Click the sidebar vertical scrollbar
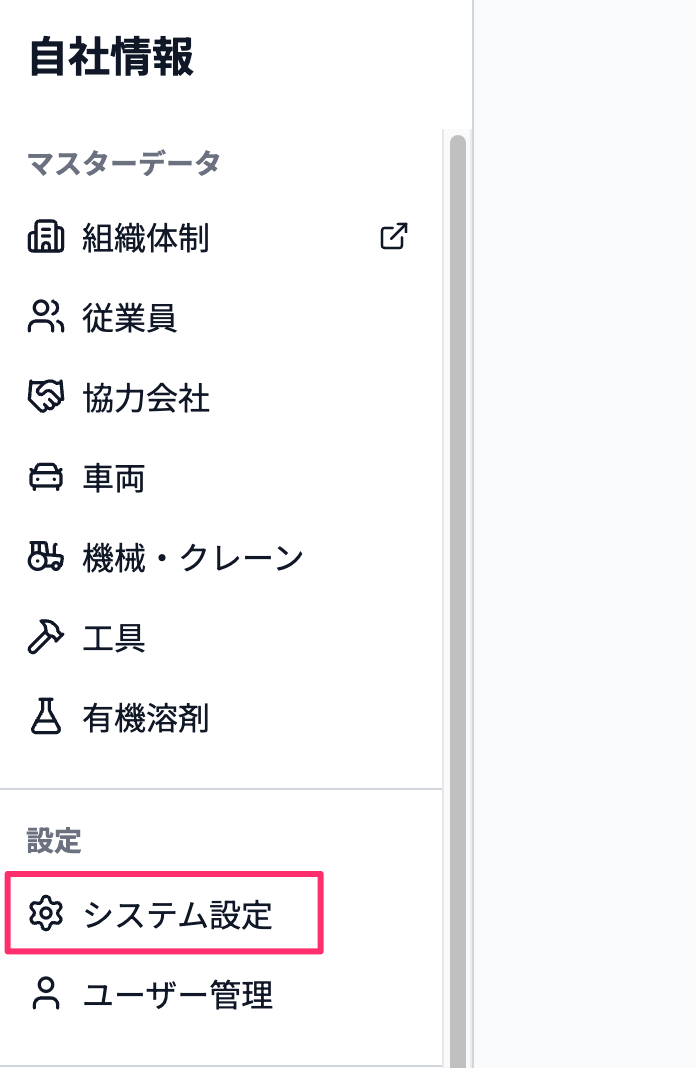696x1068 pixels. click(458, 601)
